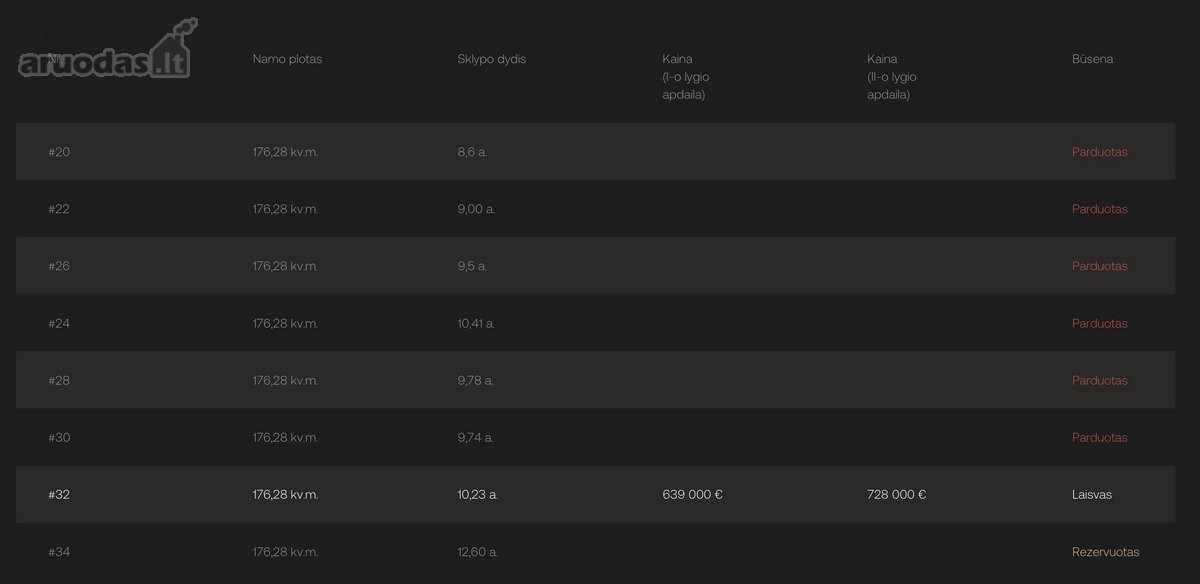Select house row #24
Image resolution: width=1200 pixels, height=584 pixels.
595,323
